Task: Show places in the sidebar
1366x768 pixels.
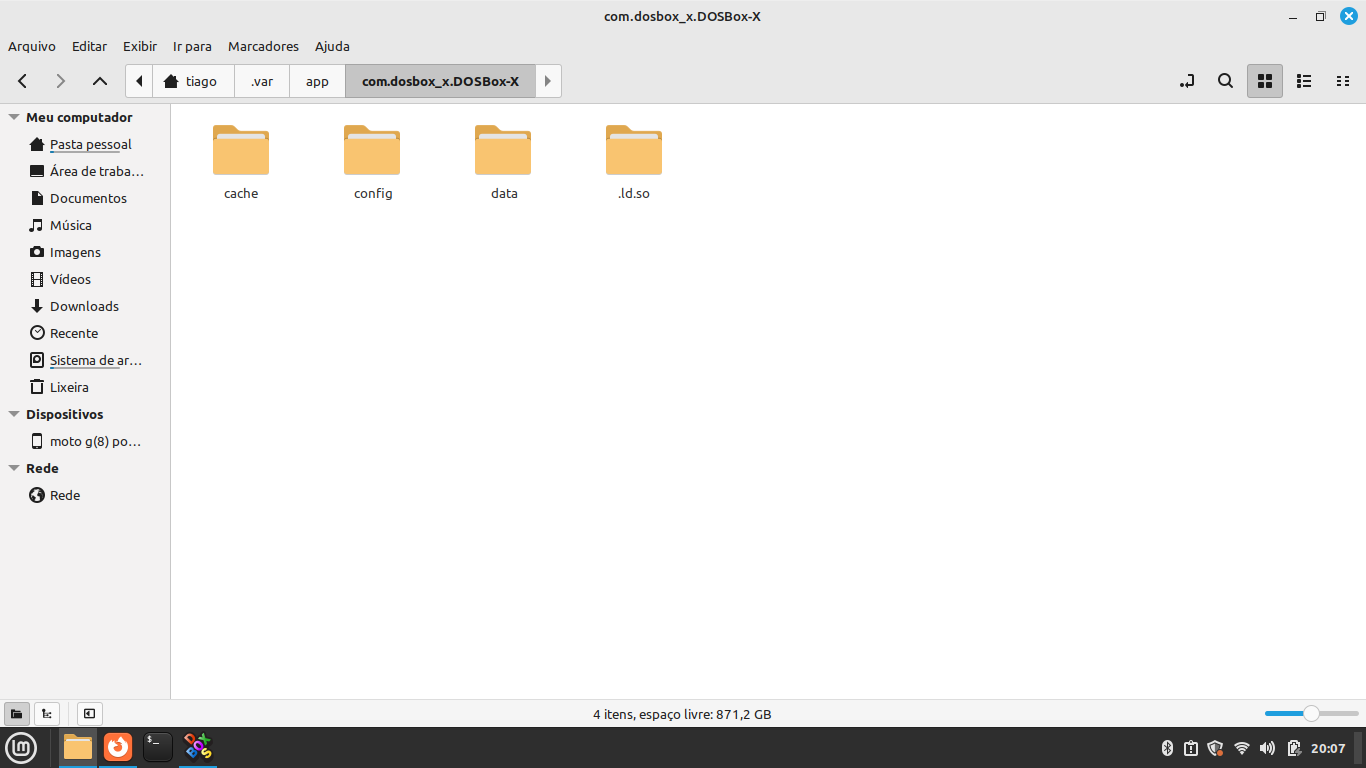Action: pyautogui.click(x=16, y=714)
